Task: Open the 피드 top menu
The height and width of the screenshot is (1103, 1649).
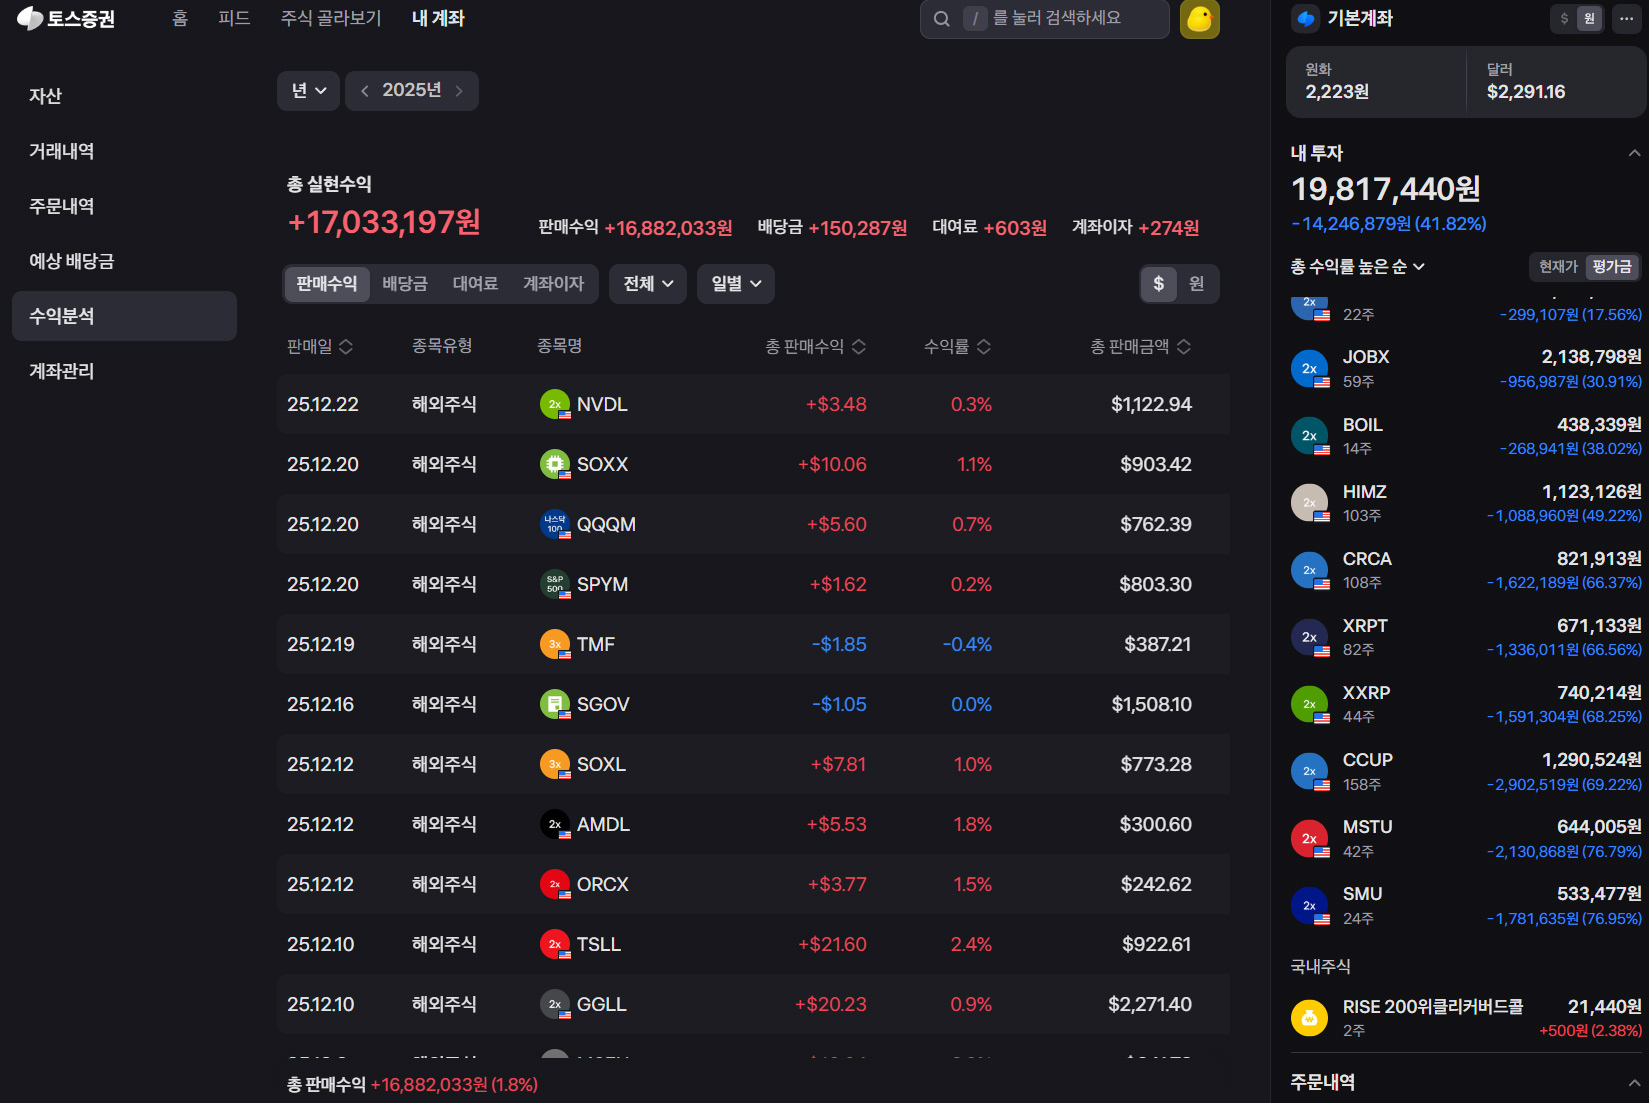Action: tap(234, 18)
